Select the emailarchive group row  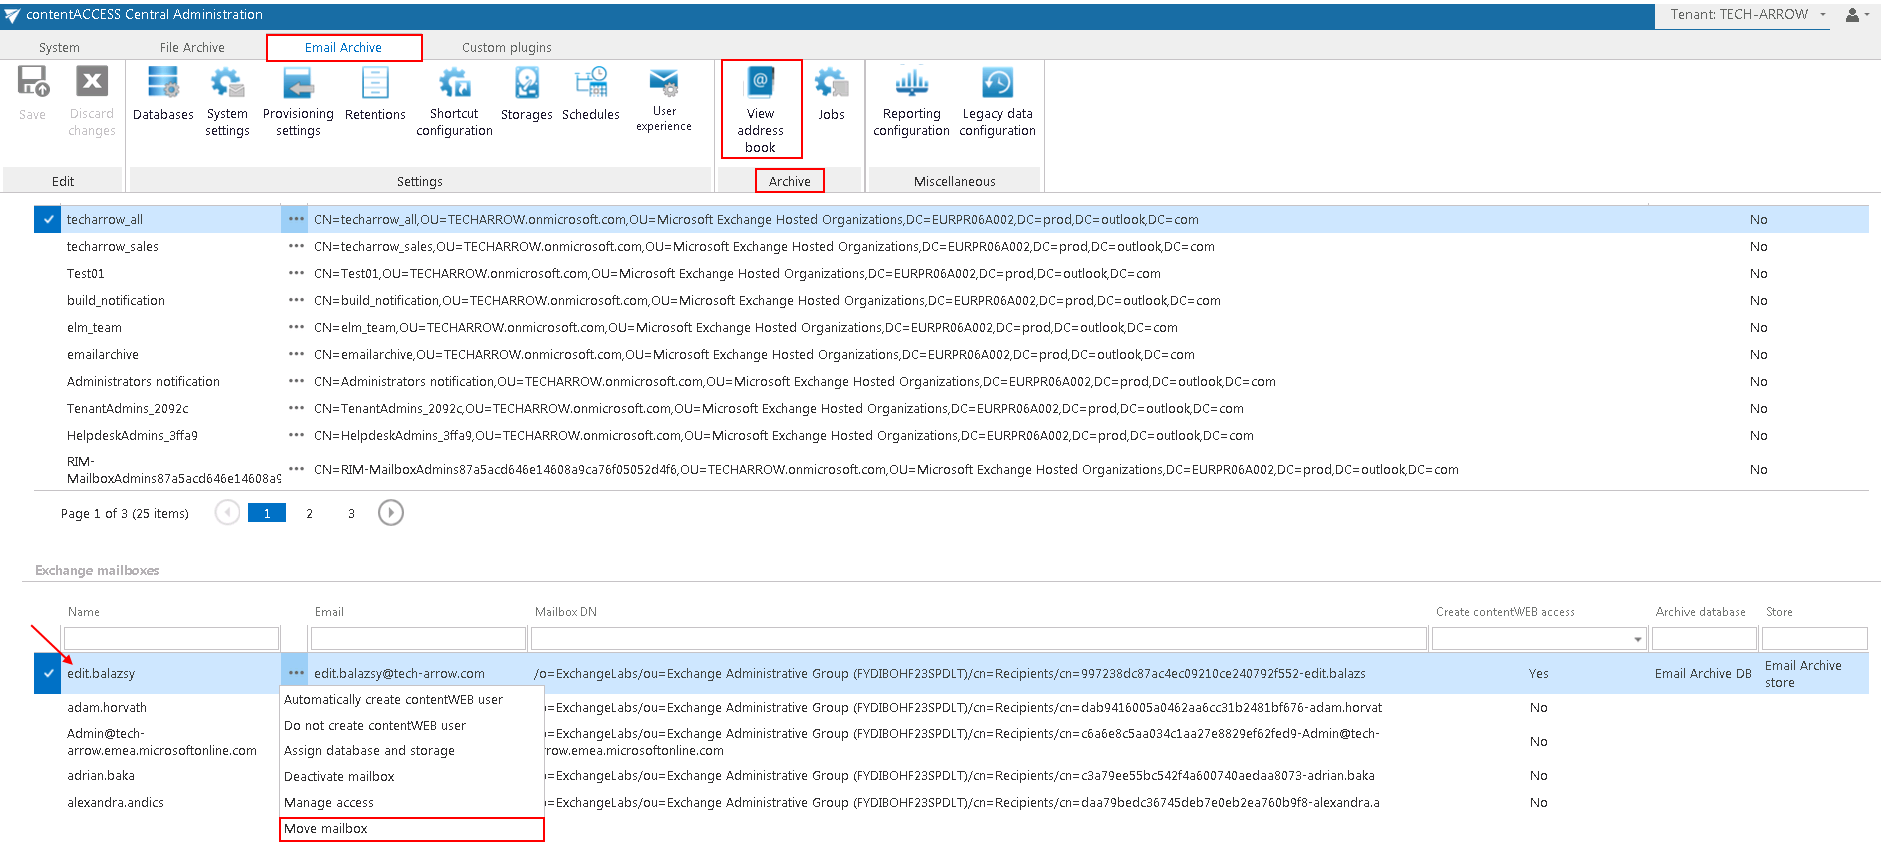pyautogui.click(x=951, y=354)
